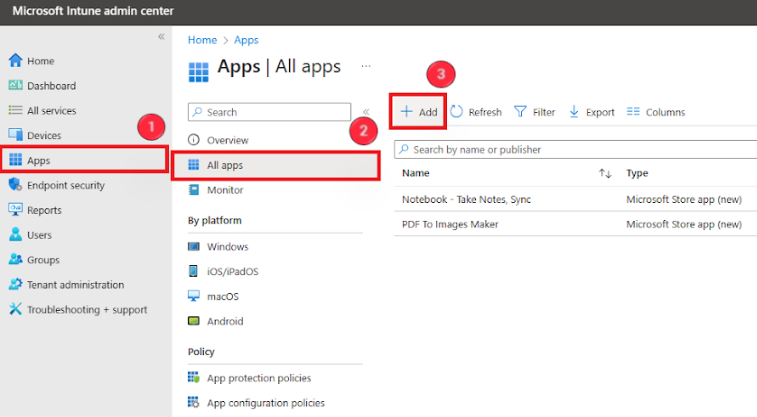
Task: Open Groups in the sidebar
Action: [42, 260]
